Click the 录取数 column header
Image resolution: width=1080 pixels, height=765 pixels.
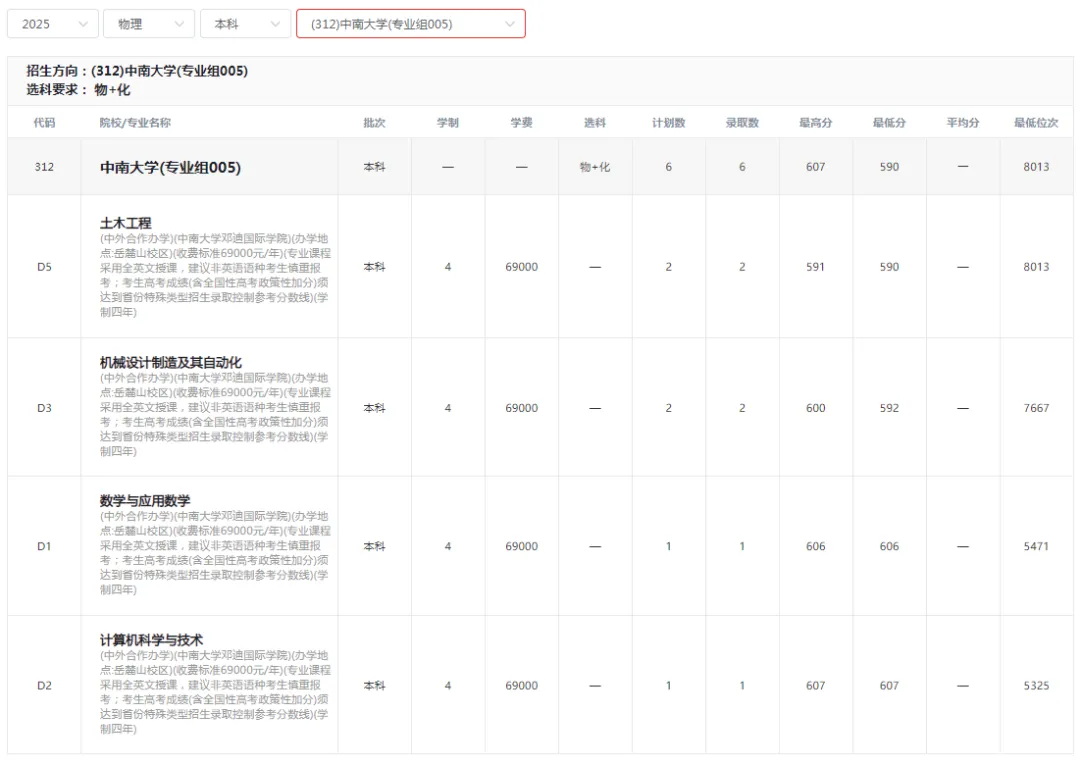[x=742, y=123]
